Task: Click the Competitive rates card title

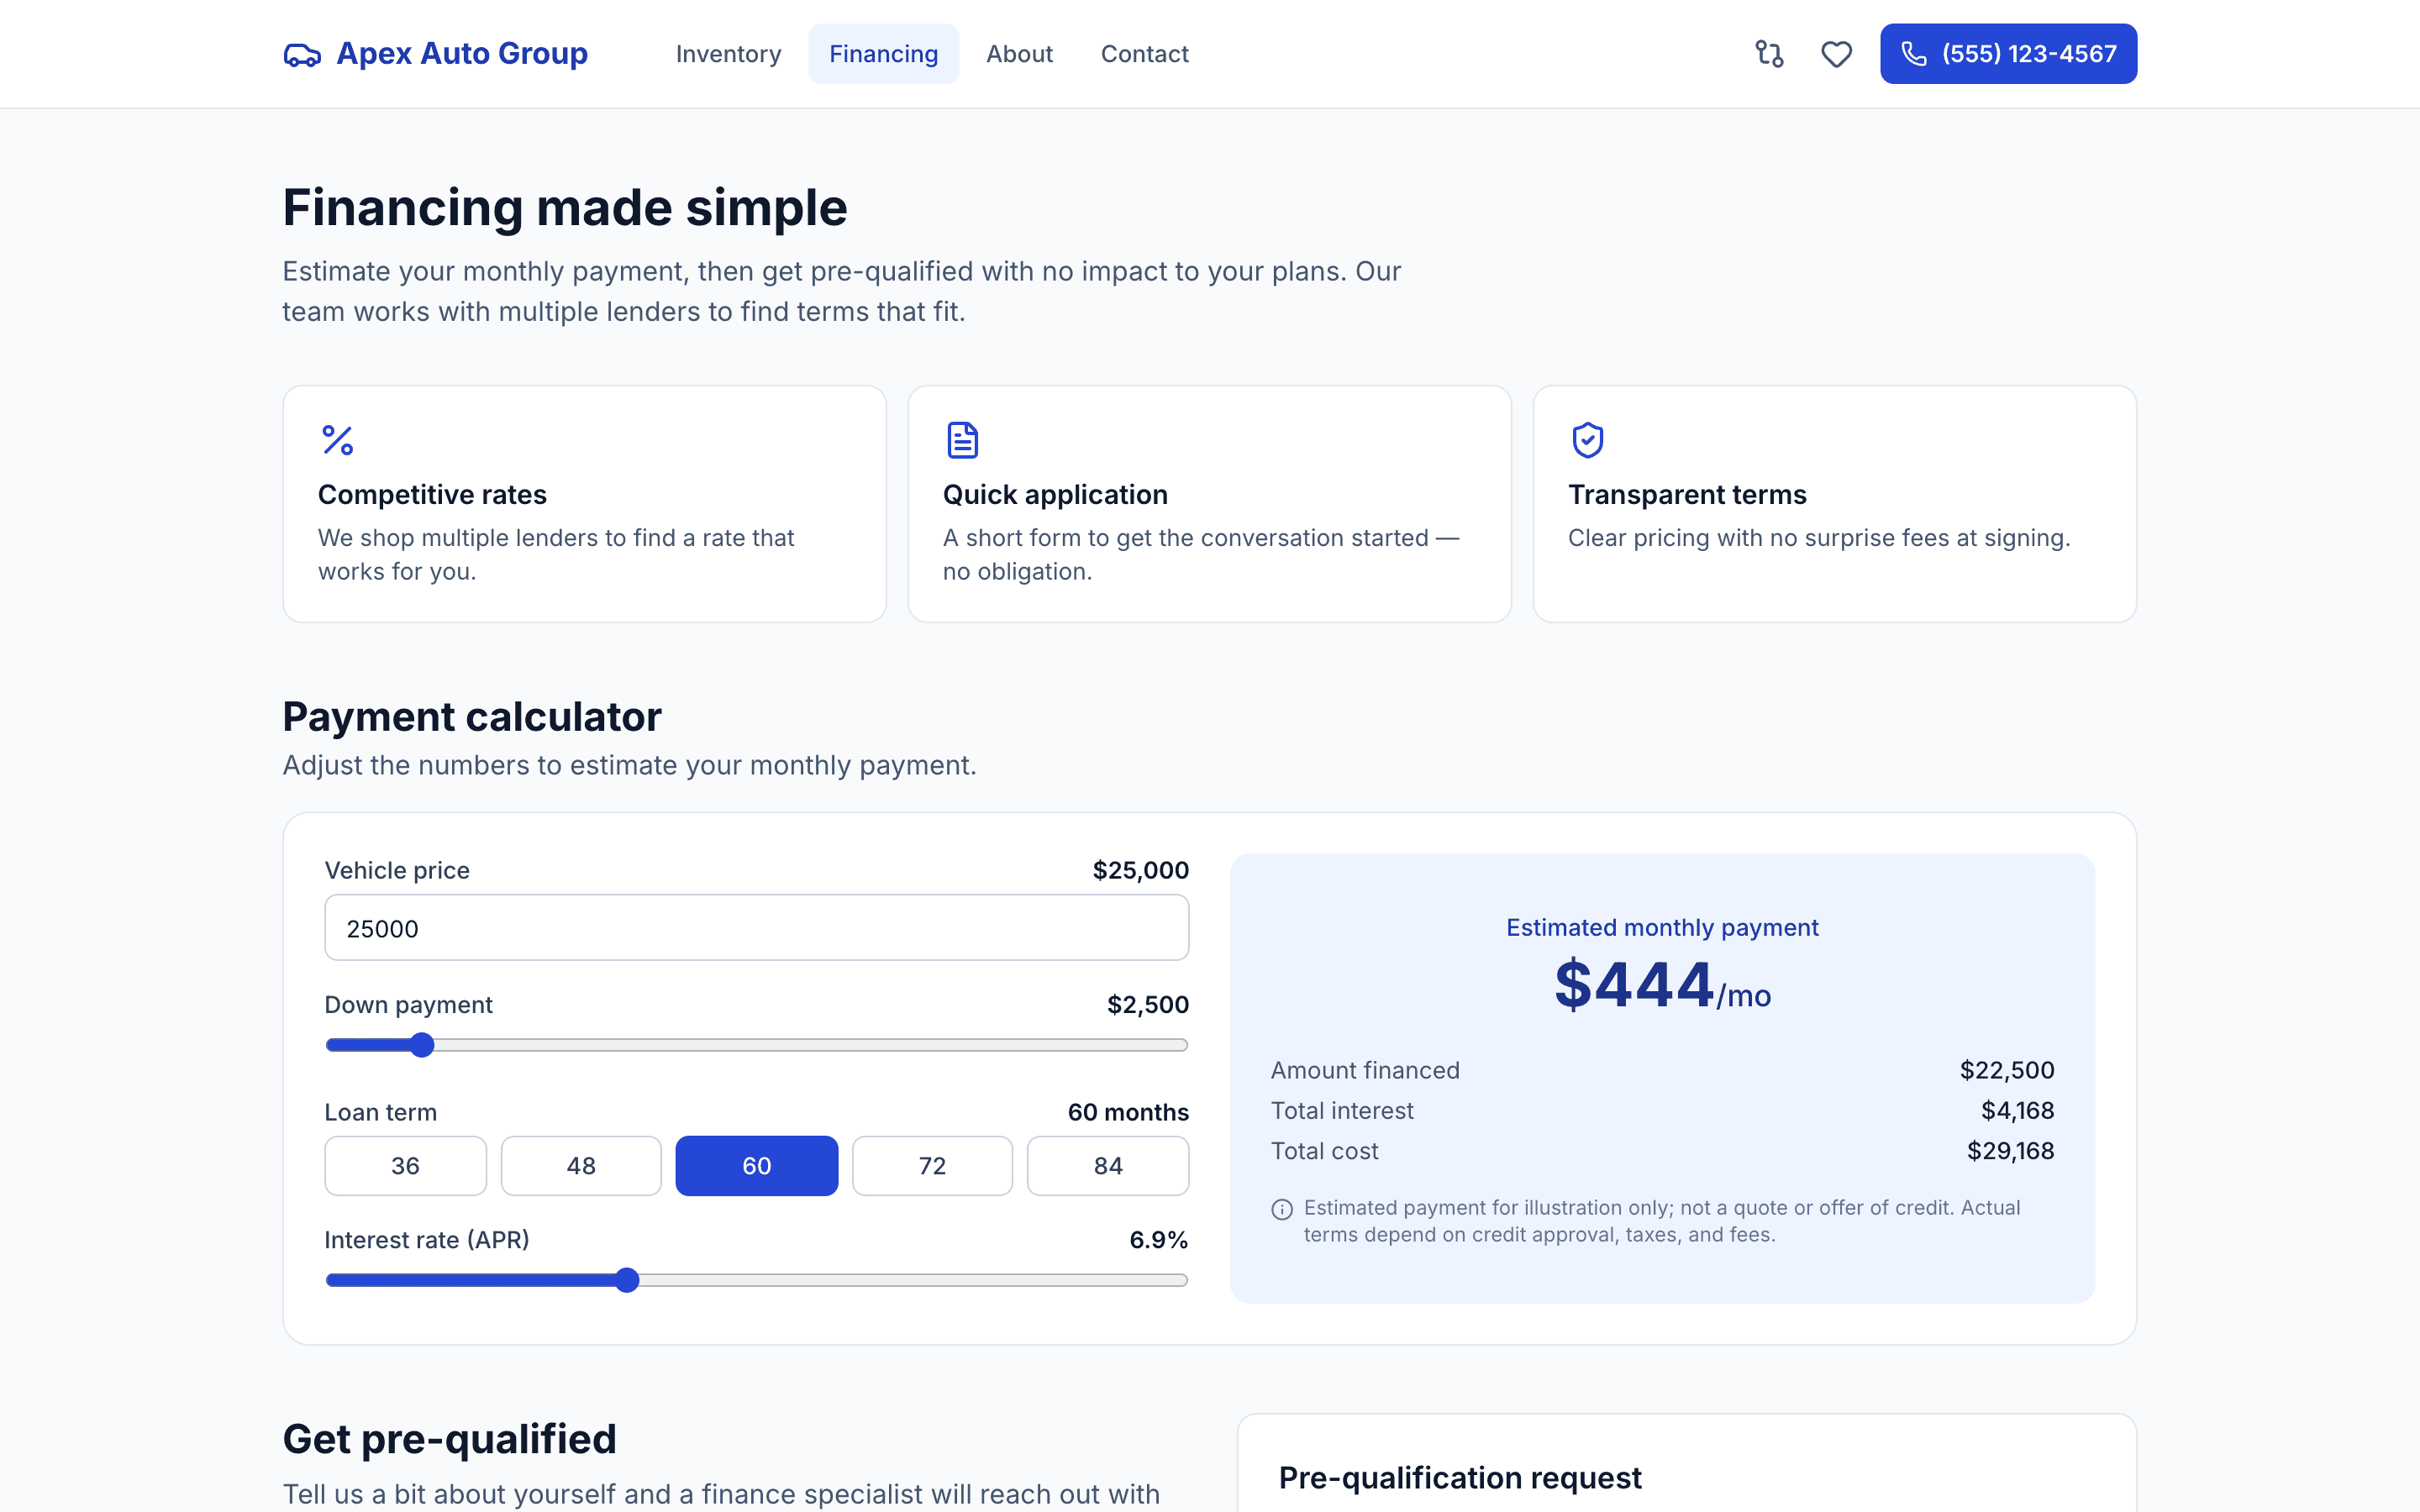Action: (x=432, y=495)
